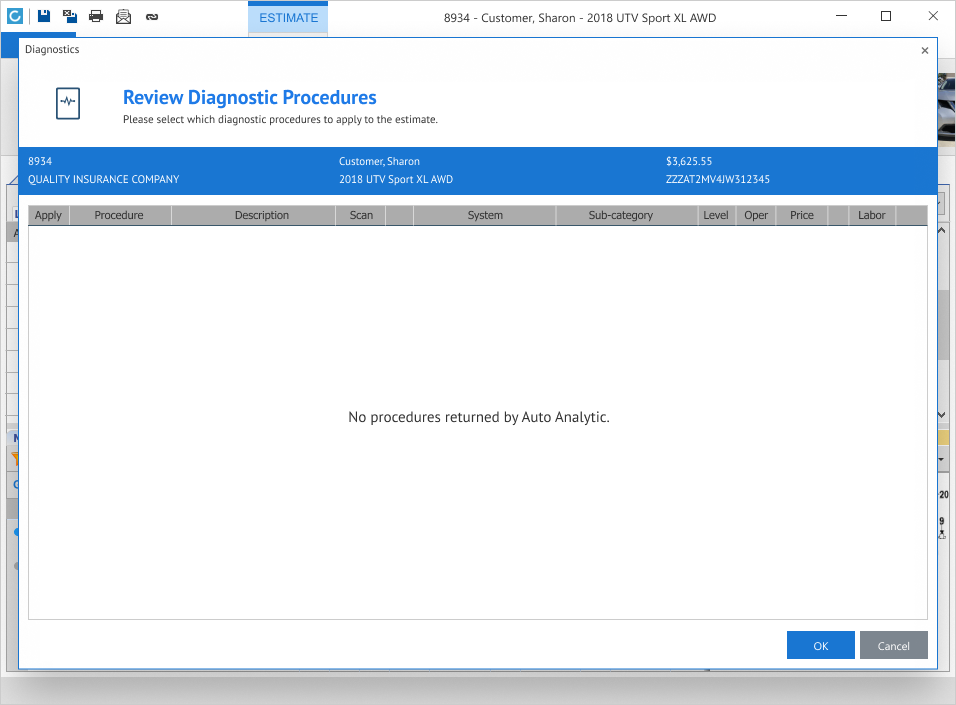Click the application logo icon in title bar
This screenshot has height=705, width=956.
(x=15, y=16)
